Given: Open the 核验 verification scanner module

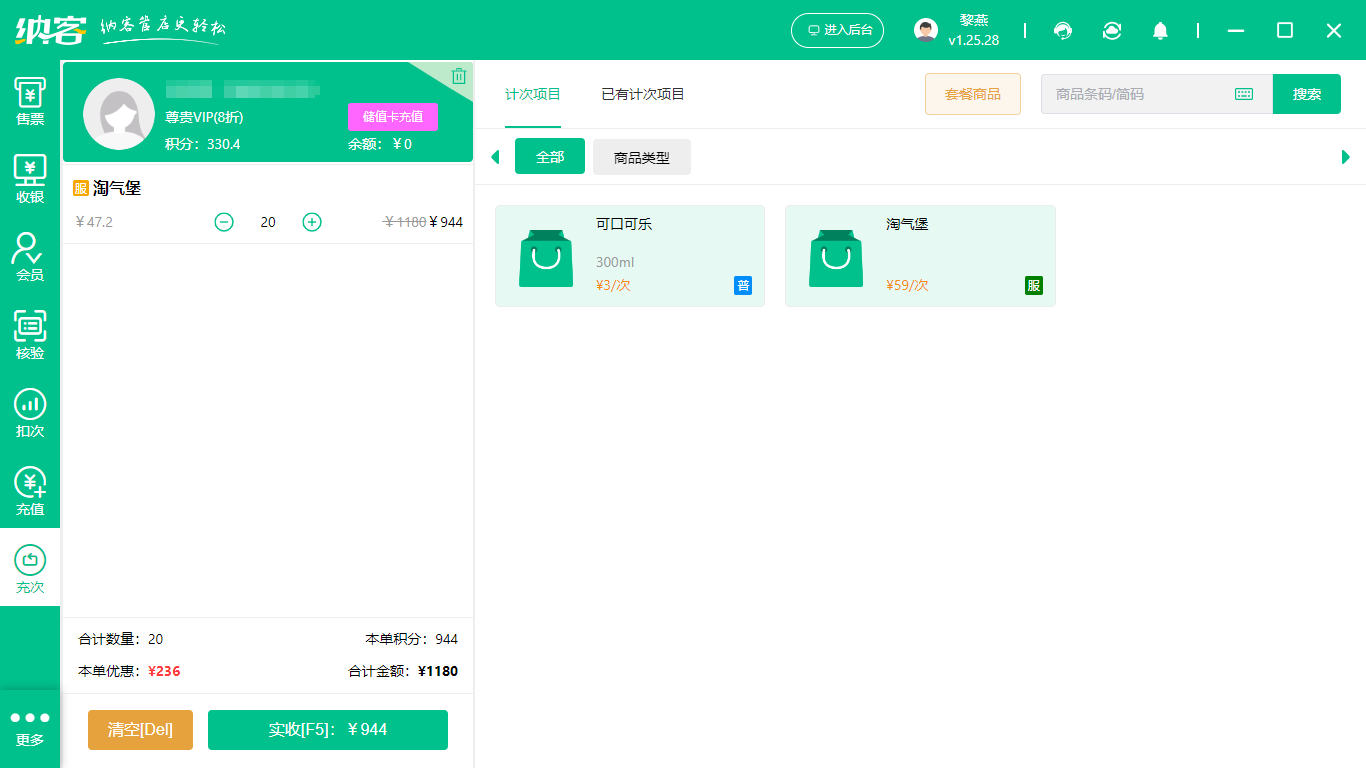Looking at the screenshot, I should point(30,334).
